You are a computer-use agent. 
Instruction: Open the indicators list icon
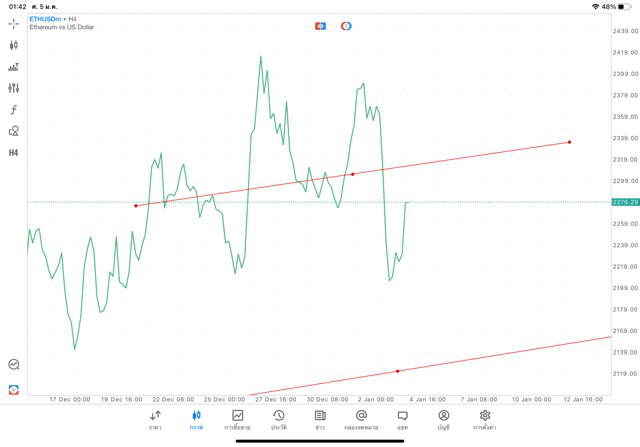pos(14,67)
